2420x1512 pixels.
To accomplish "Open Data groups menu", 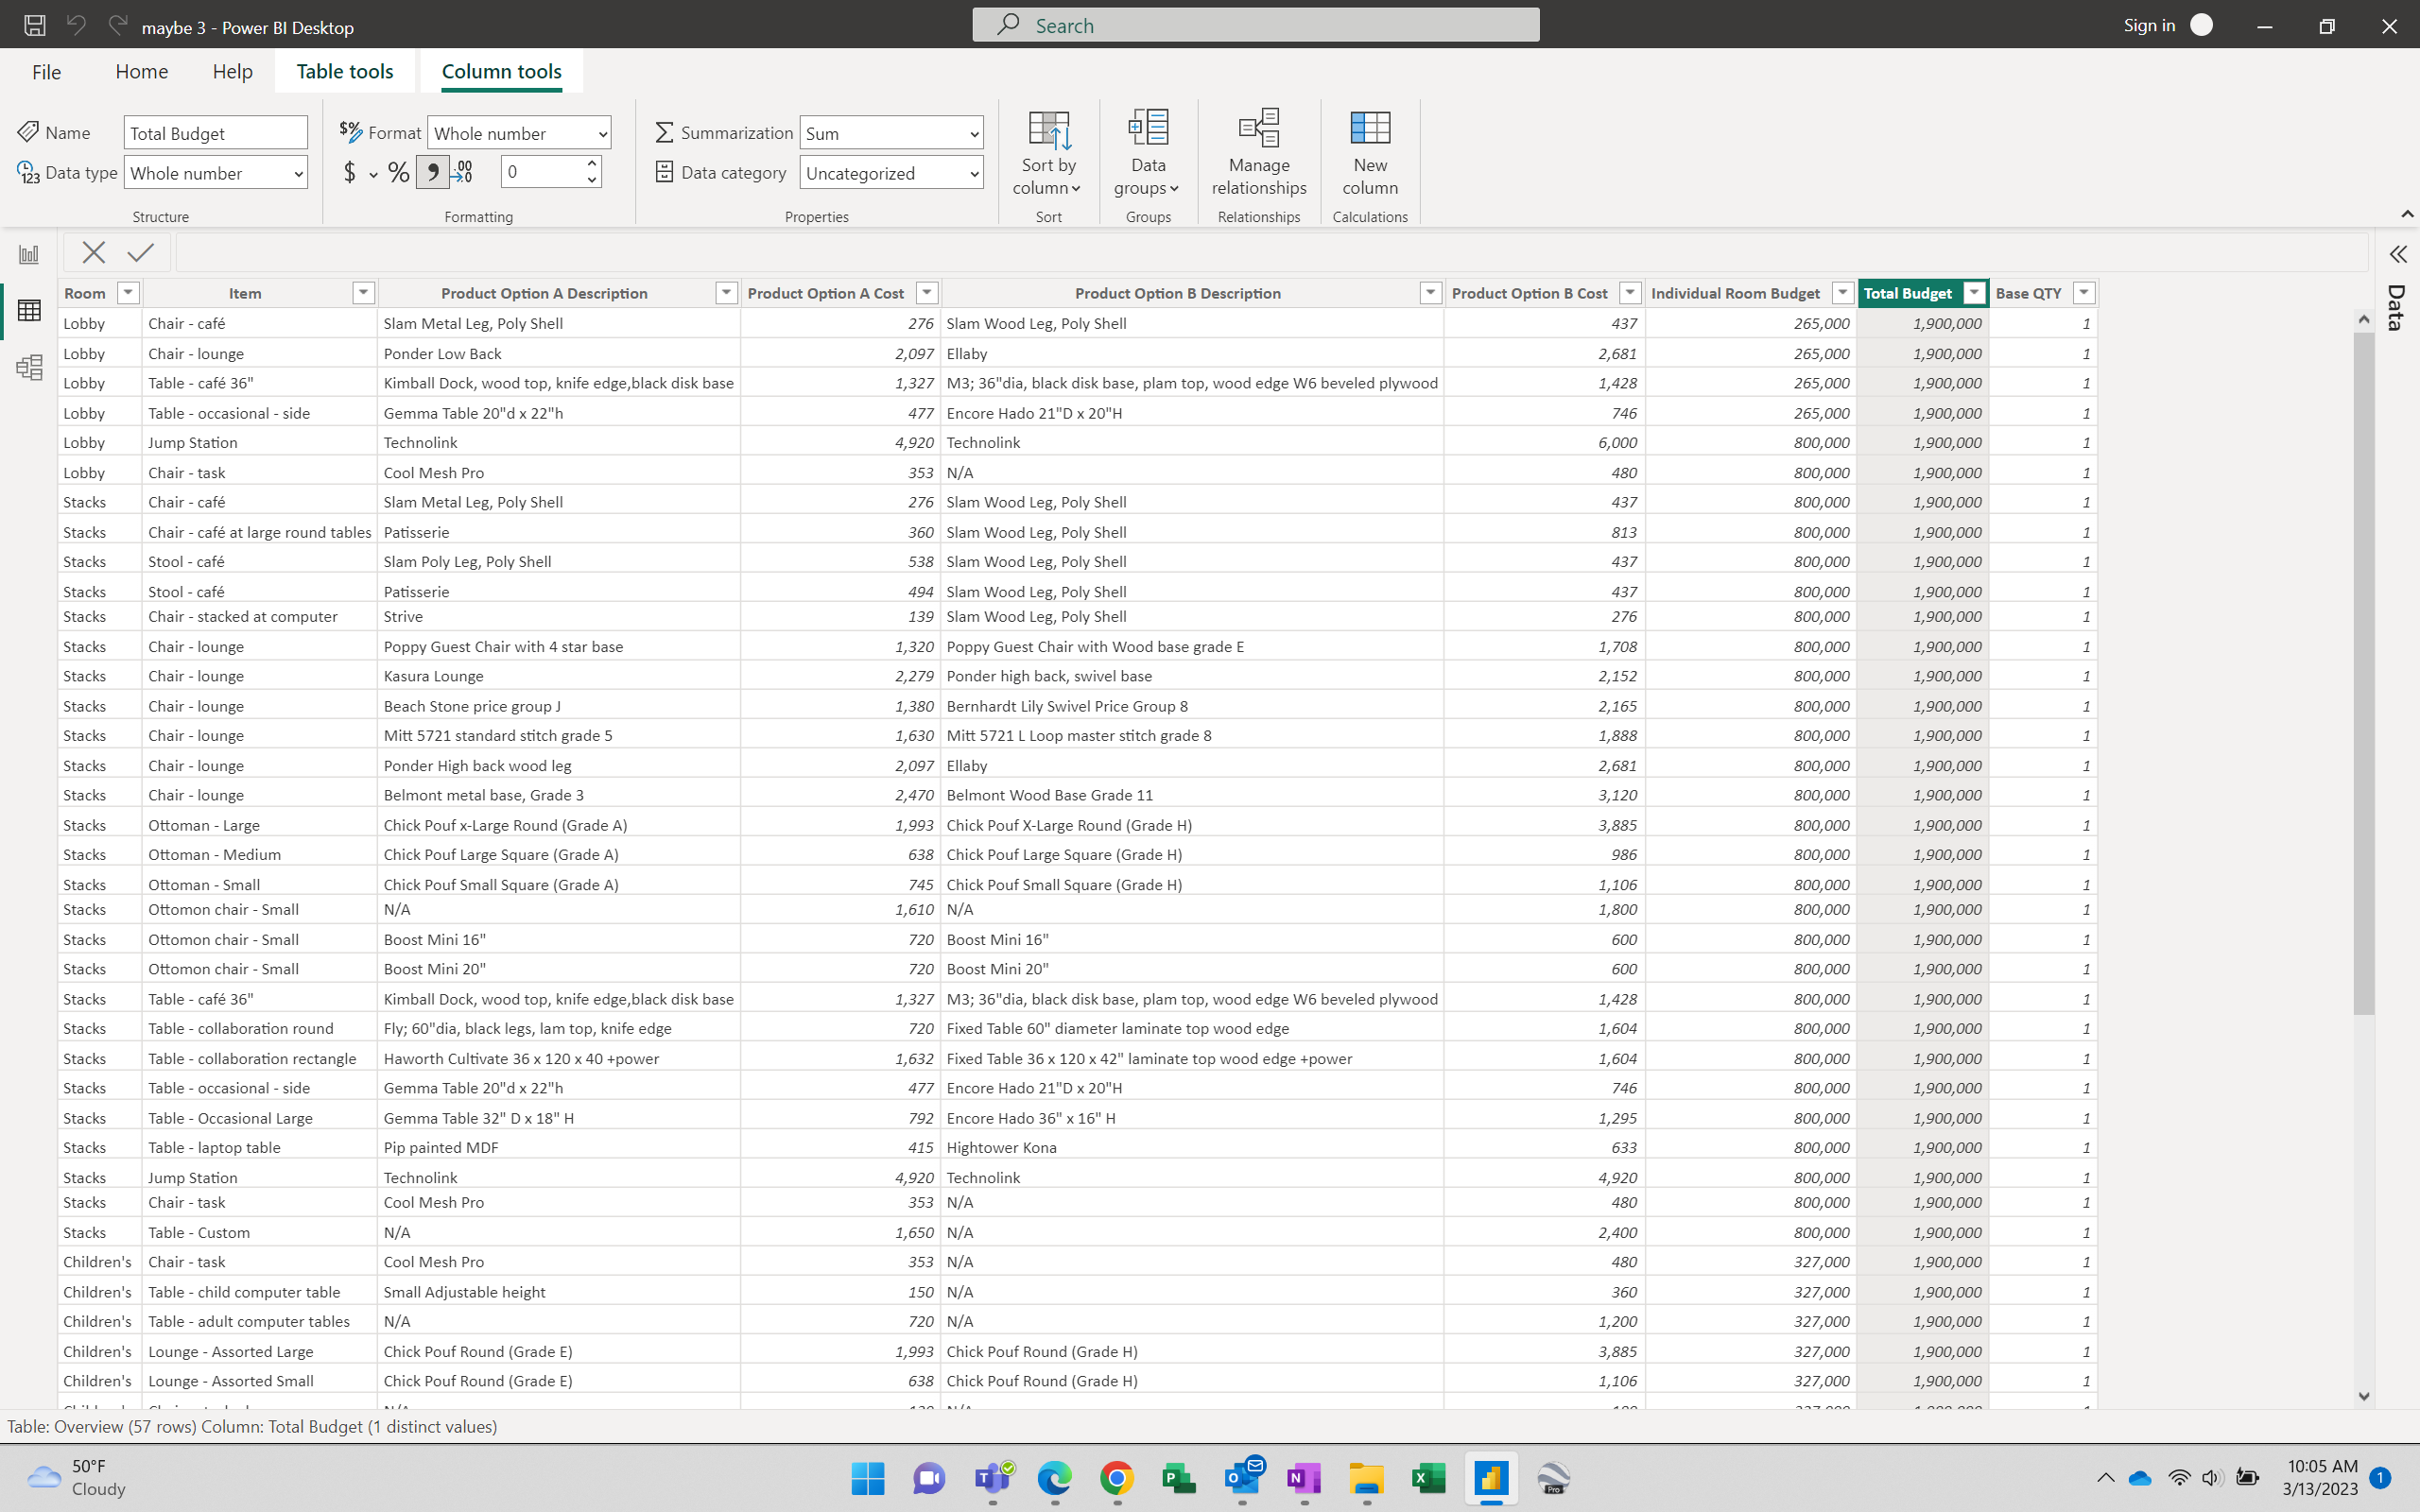I will 1148,154.
